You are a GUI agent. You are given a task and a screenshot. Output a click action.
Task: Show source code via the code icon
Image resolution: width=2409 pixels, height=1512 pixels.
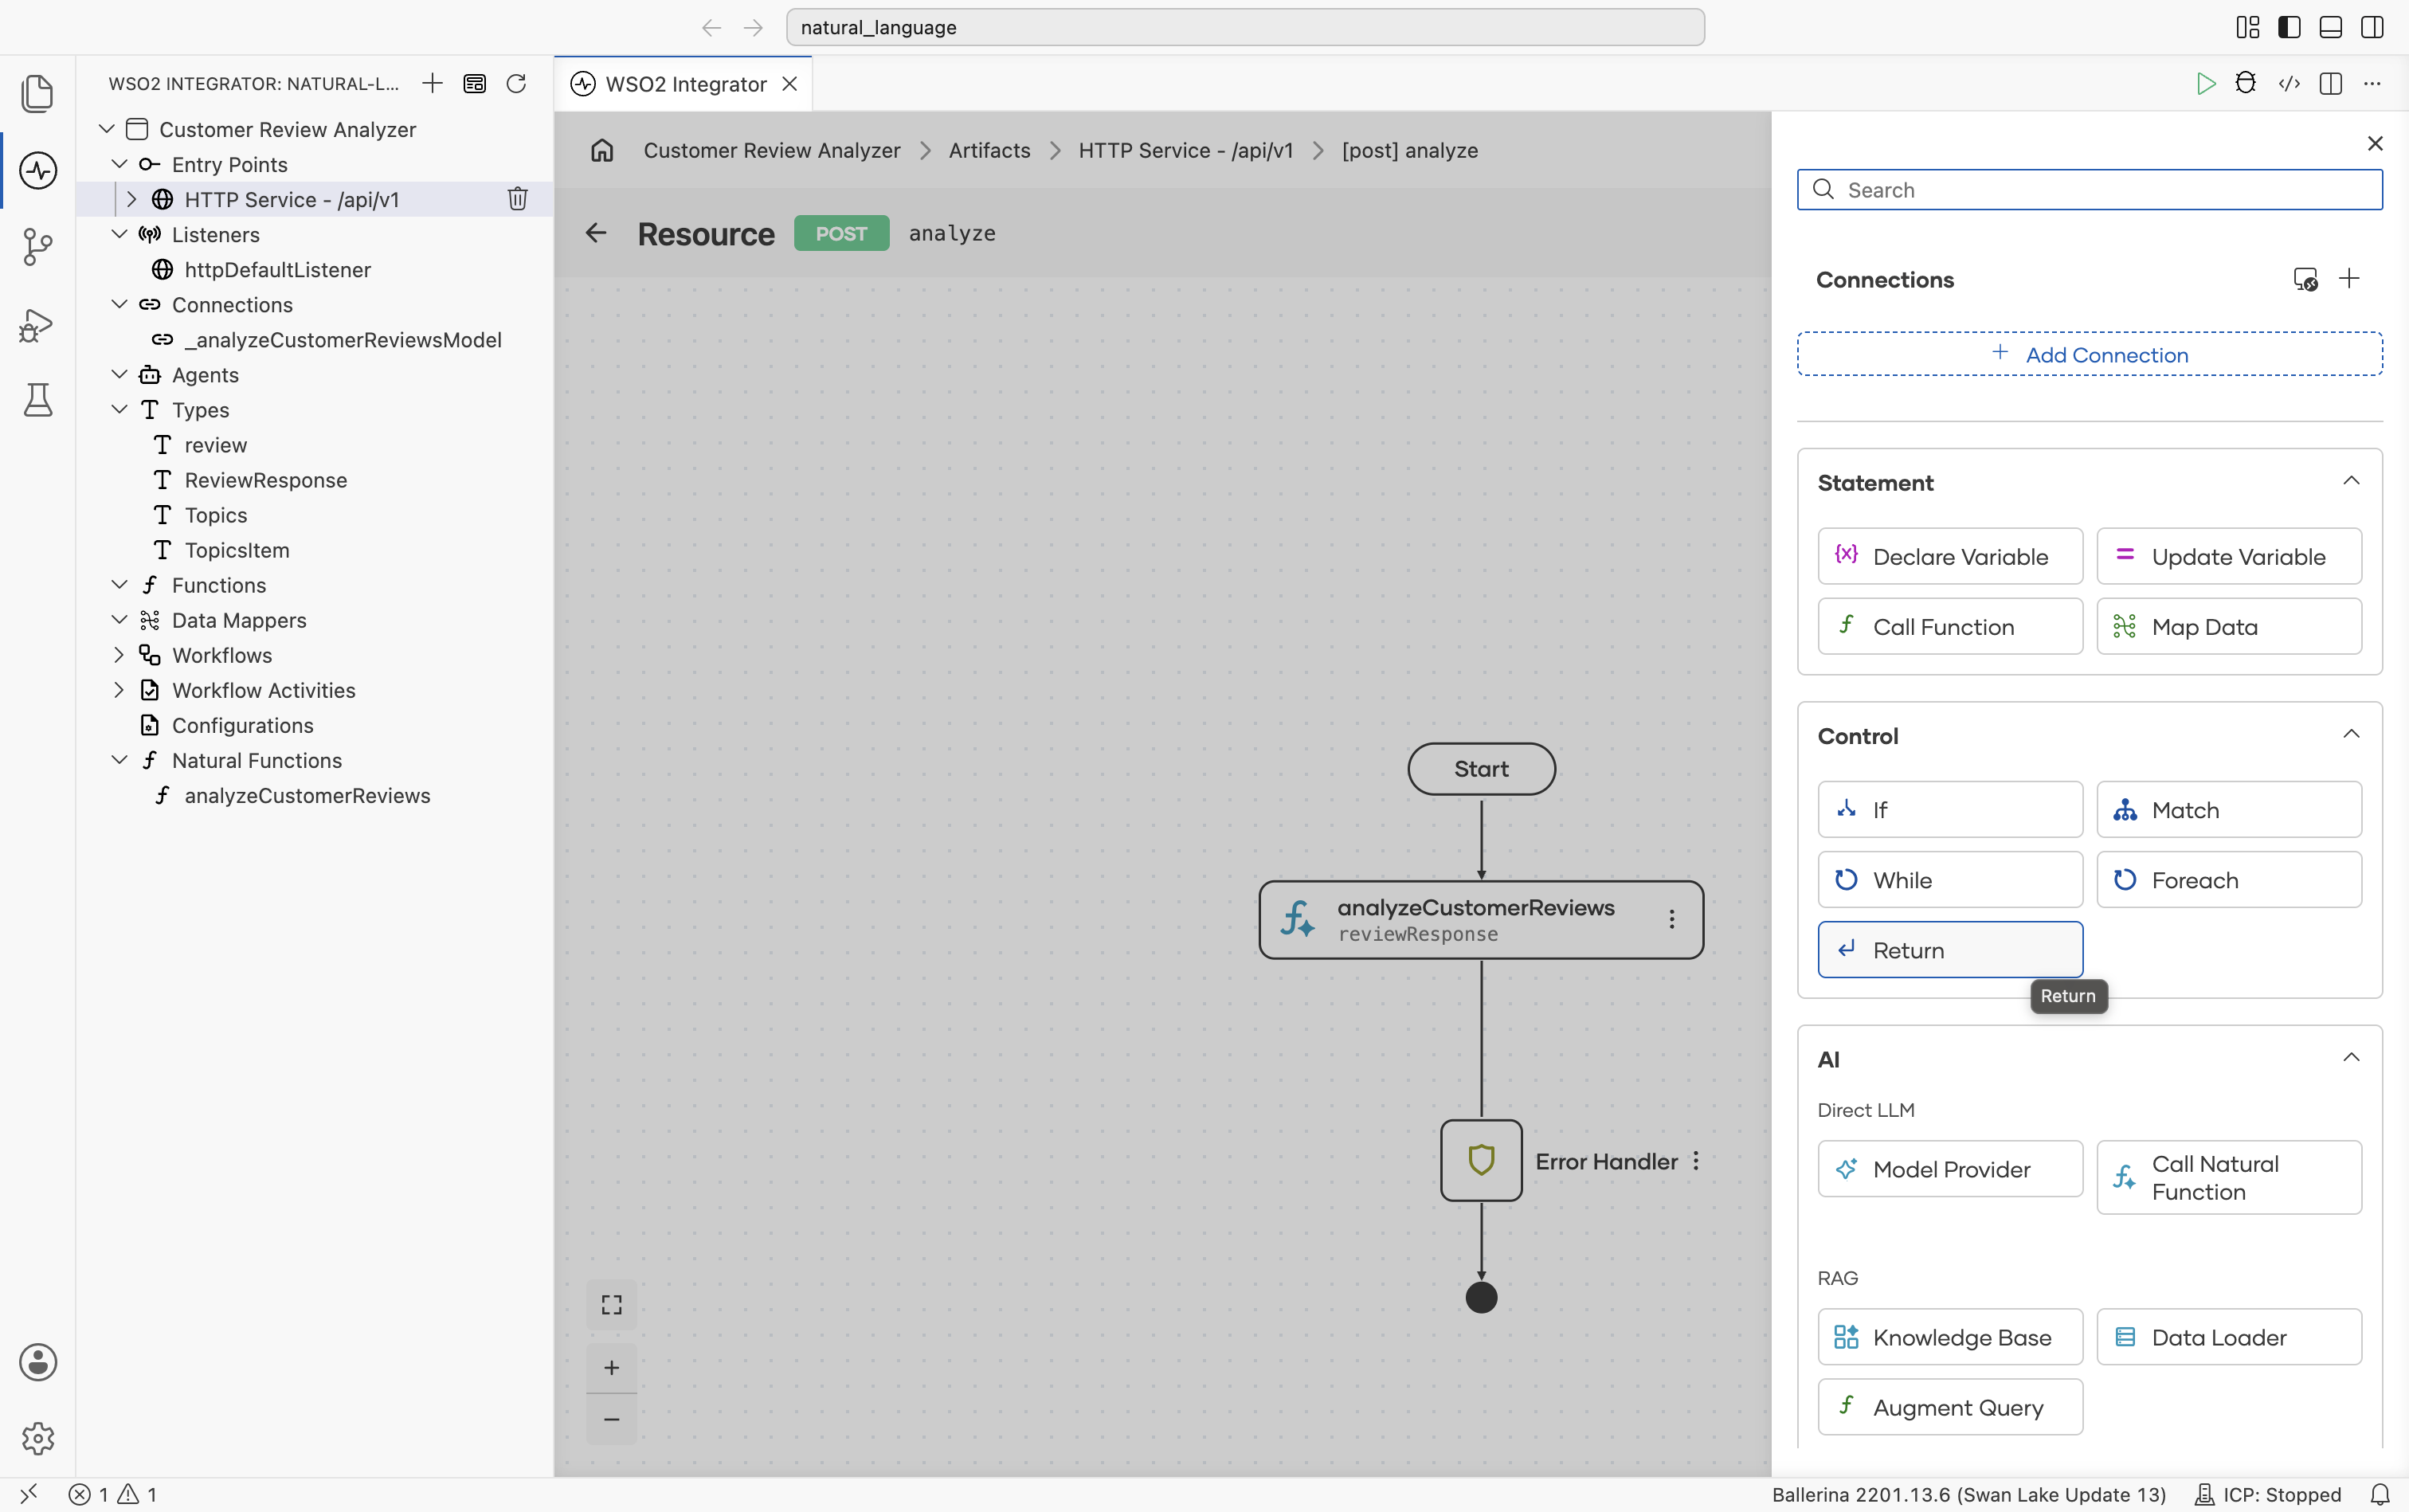coord(2289,84)
